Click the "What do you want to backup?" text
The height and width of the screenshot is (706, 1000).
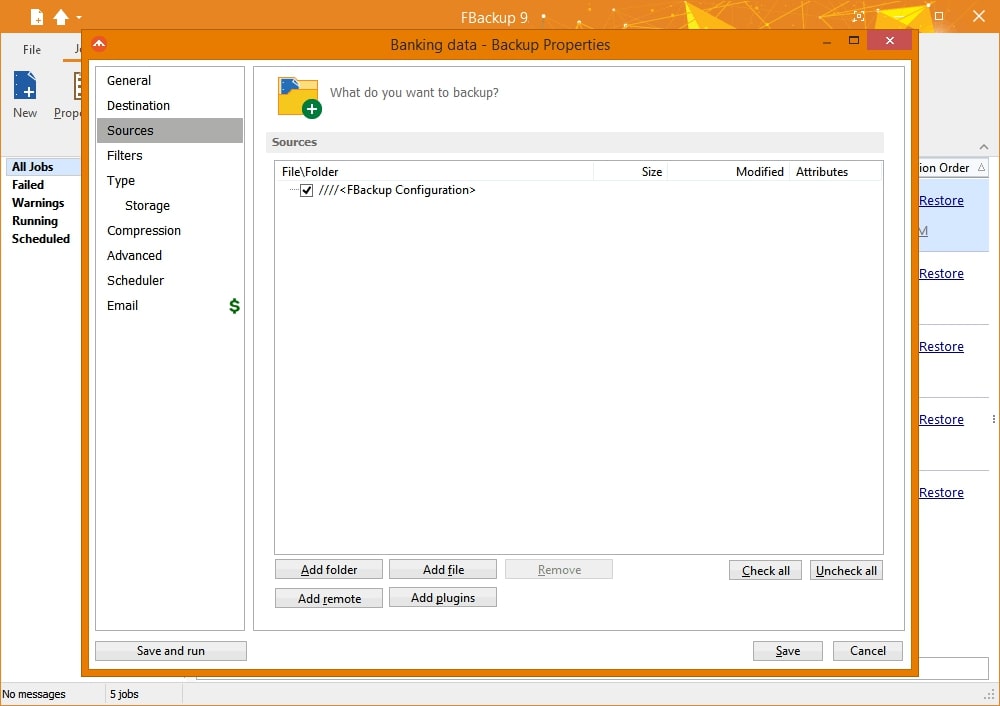(x=414, y=92)
